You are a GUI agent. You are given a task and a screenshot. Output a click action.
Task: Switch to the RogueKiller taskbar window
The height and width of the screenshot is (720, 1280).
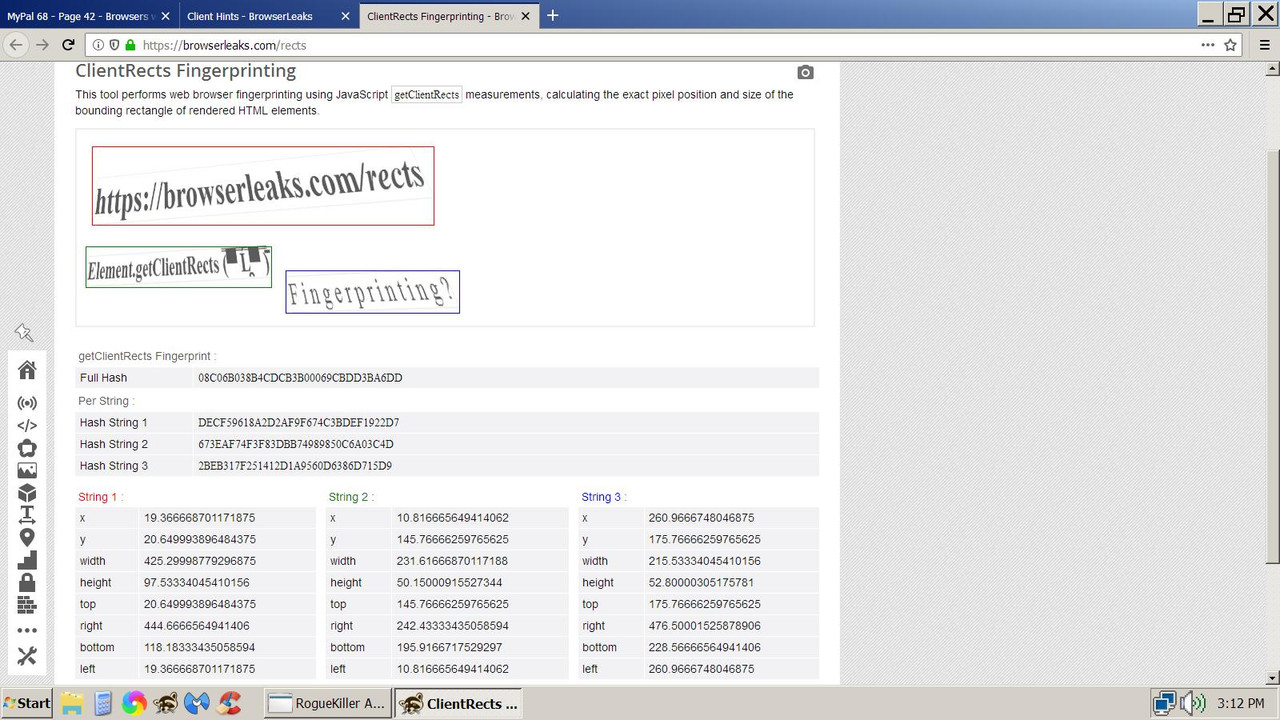click(x=328, y=703)
